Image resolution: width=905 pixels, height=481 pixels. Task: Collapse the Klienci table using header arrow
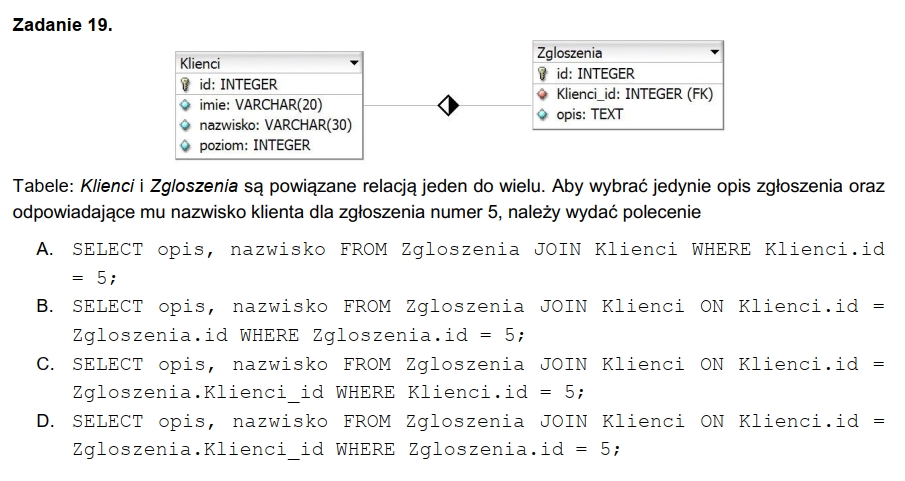tap(354, 63)
